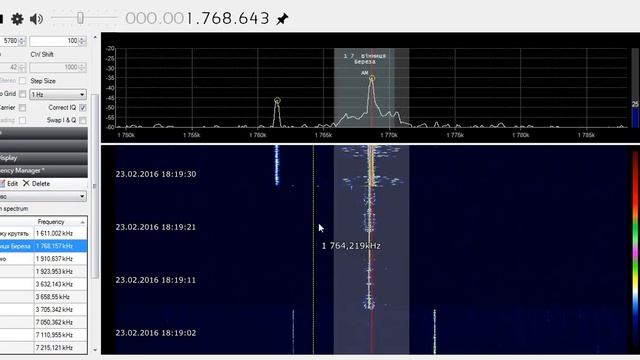Collapse the Frequency Manager panel header

pos(44,171)
